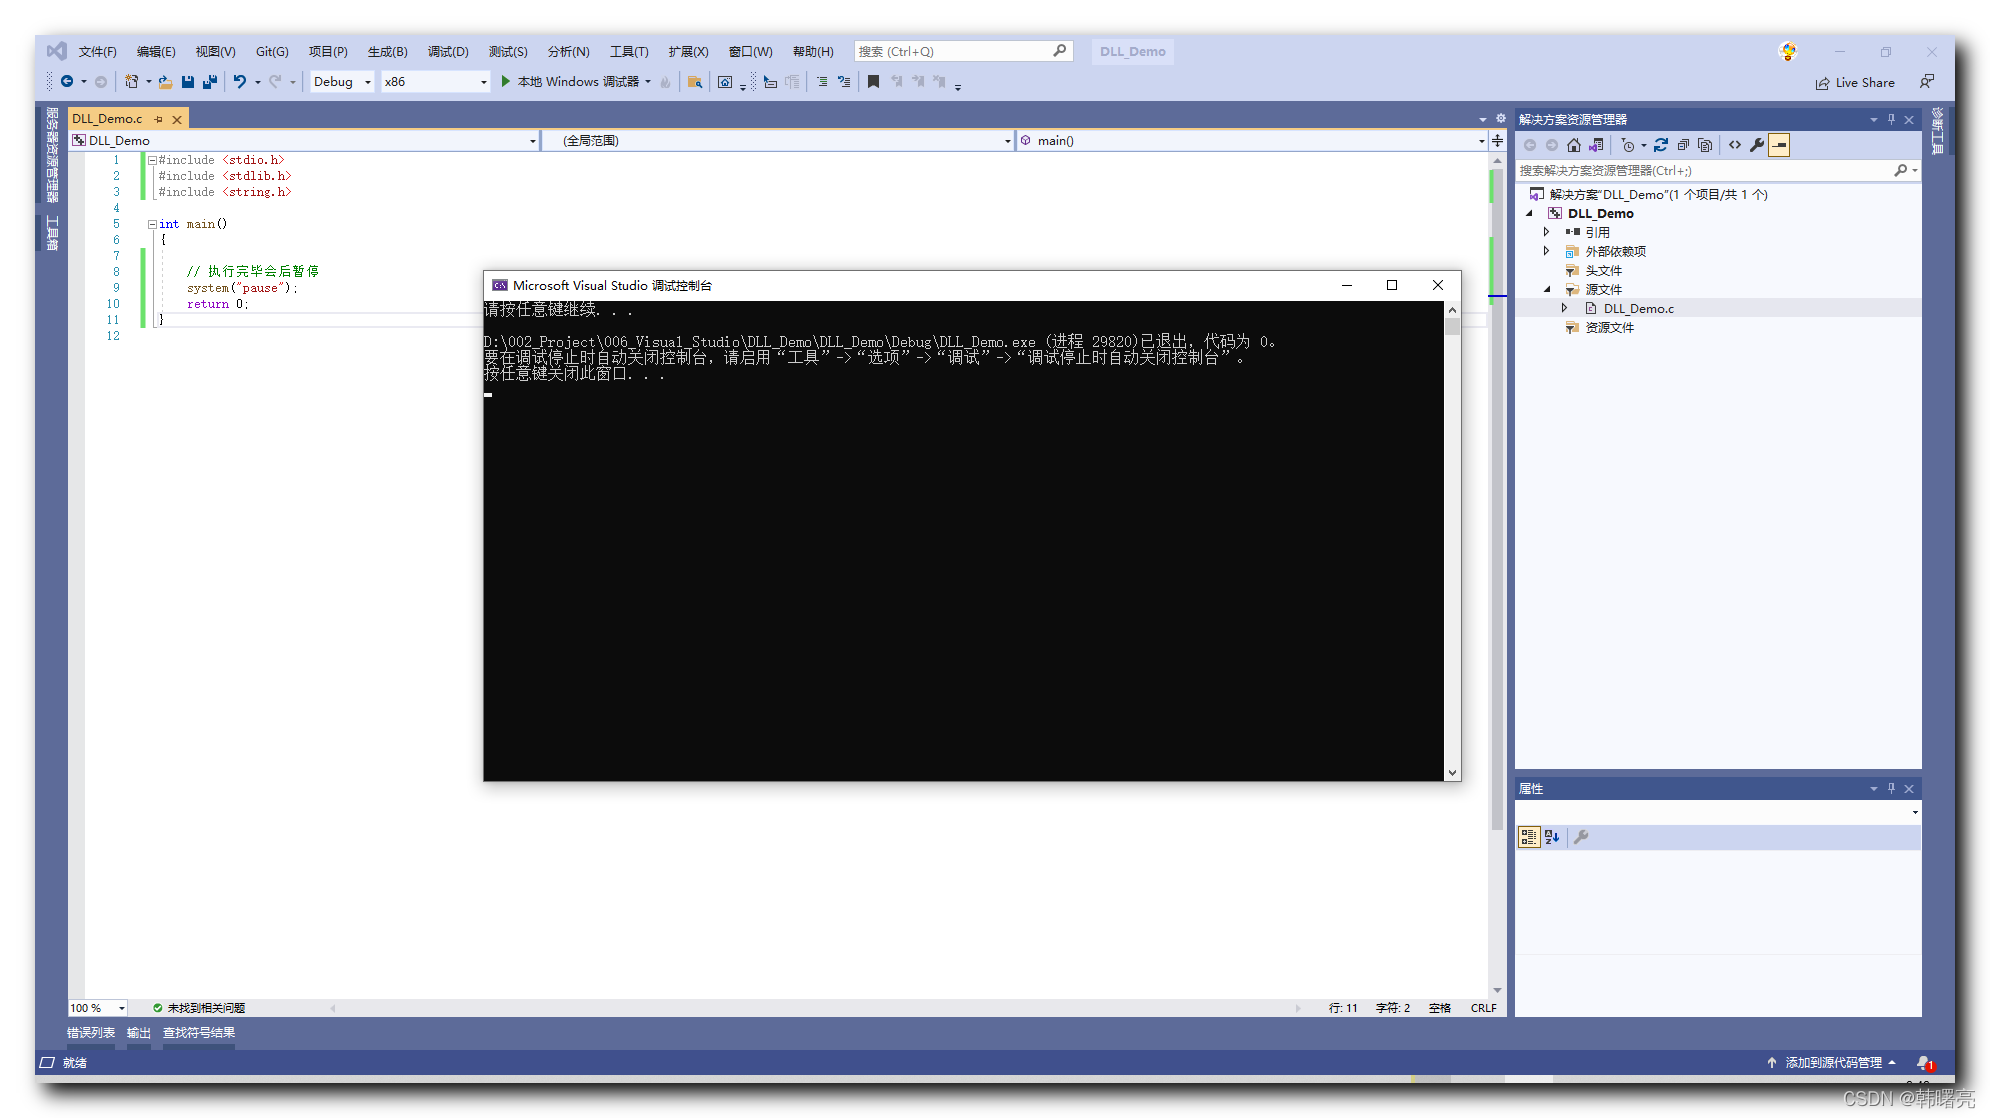
Task: Pin the DLL_Demo.c tab with the pin icon
Action: 158,119
